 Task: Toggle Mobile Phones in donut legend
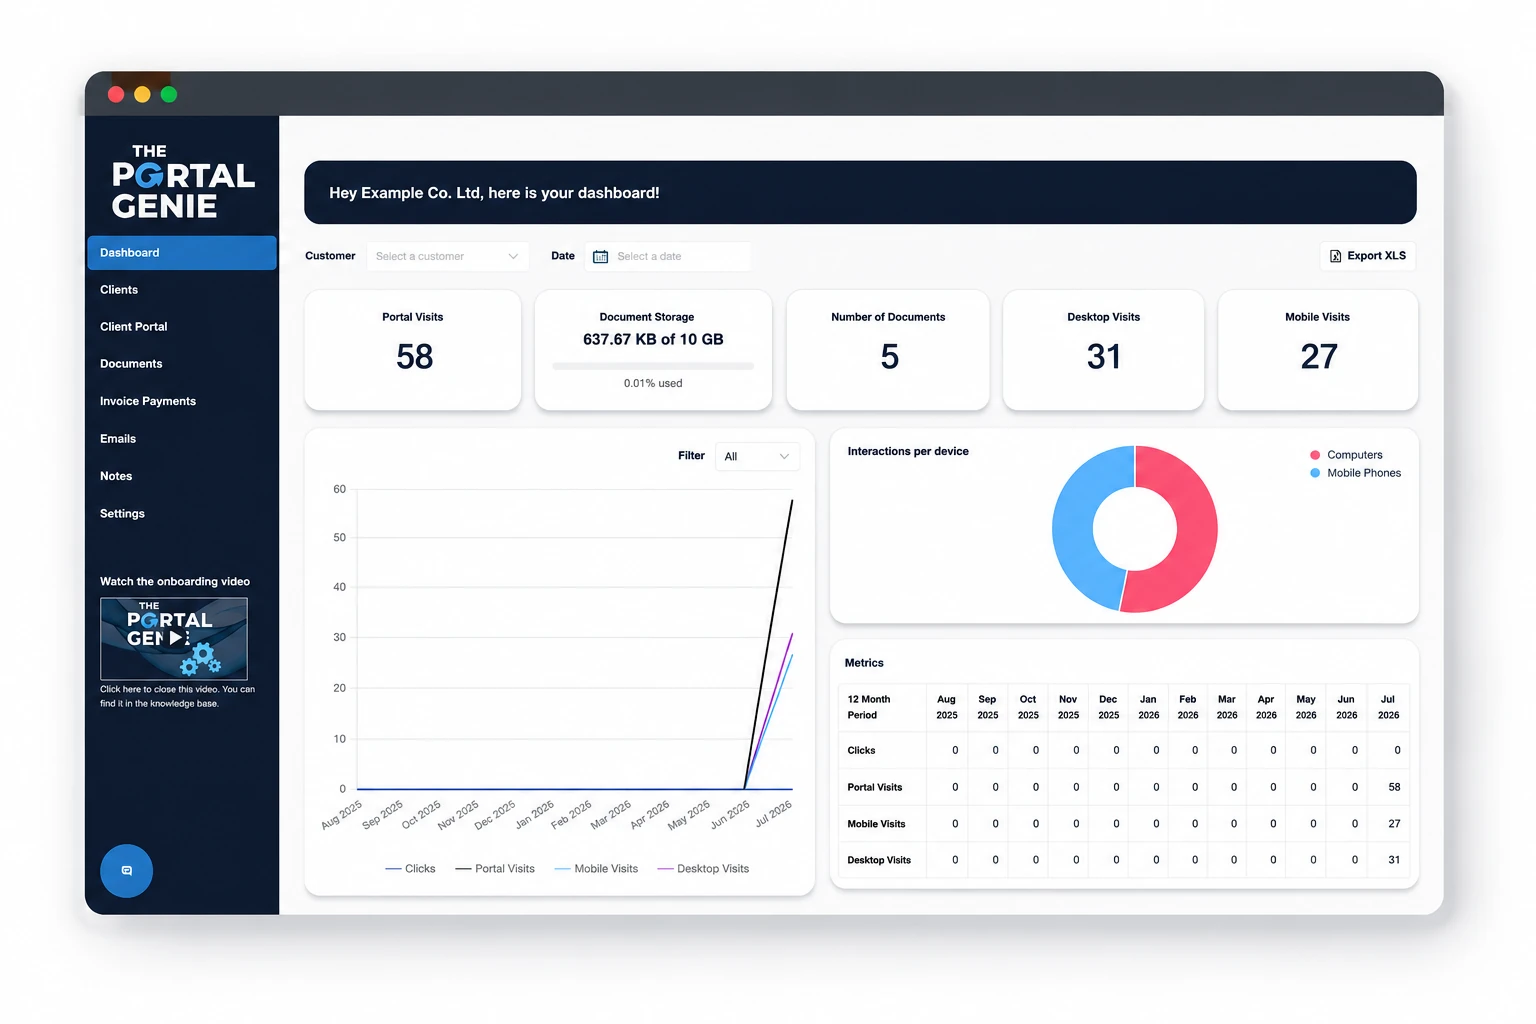[1355, 473]
